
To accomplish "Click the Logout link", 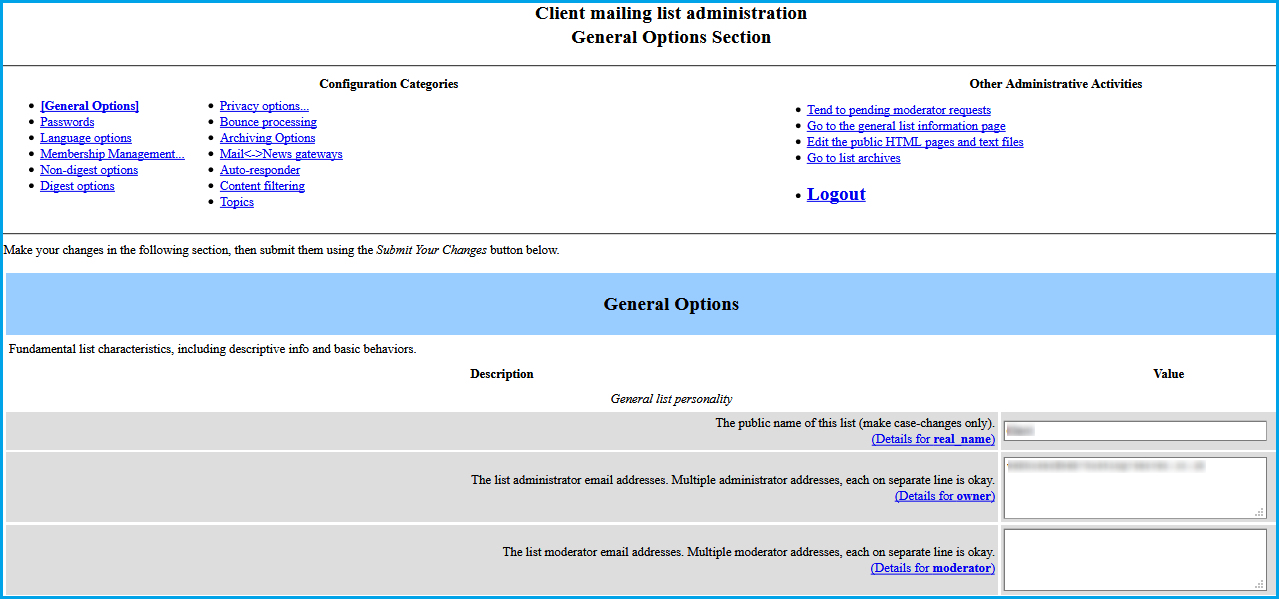I will [x=836, y=194].
